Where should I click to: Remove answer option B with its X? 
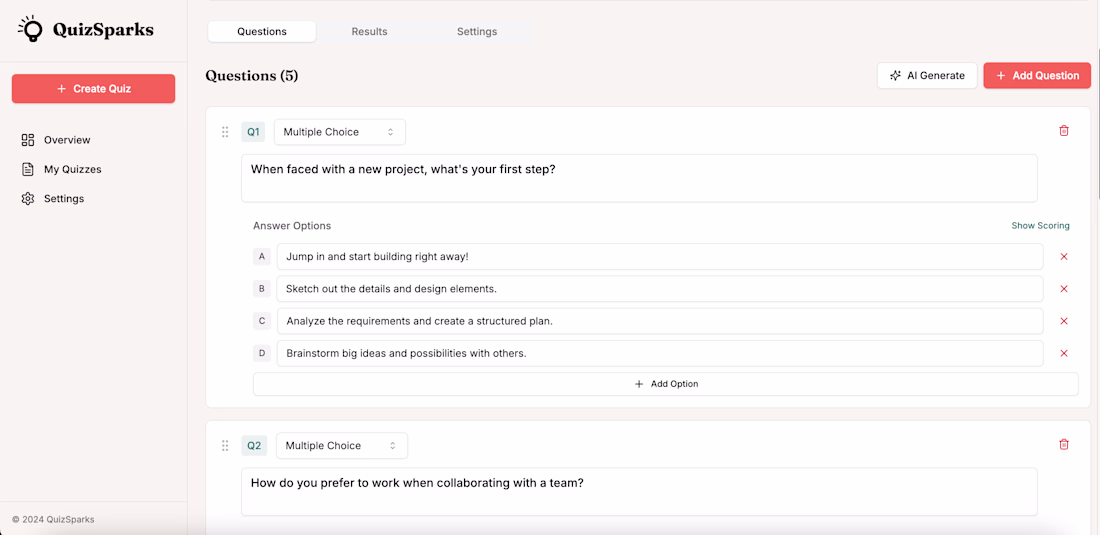pos(1064,289)
